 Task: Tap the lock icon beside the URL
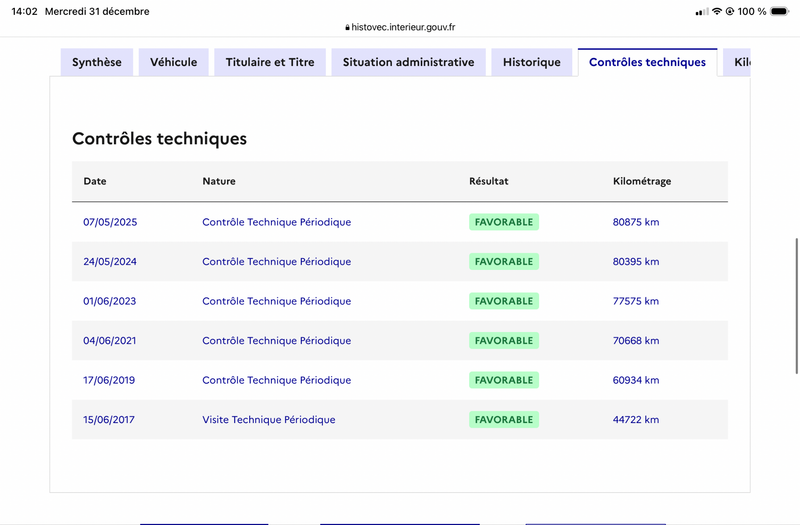coord(347,28)
